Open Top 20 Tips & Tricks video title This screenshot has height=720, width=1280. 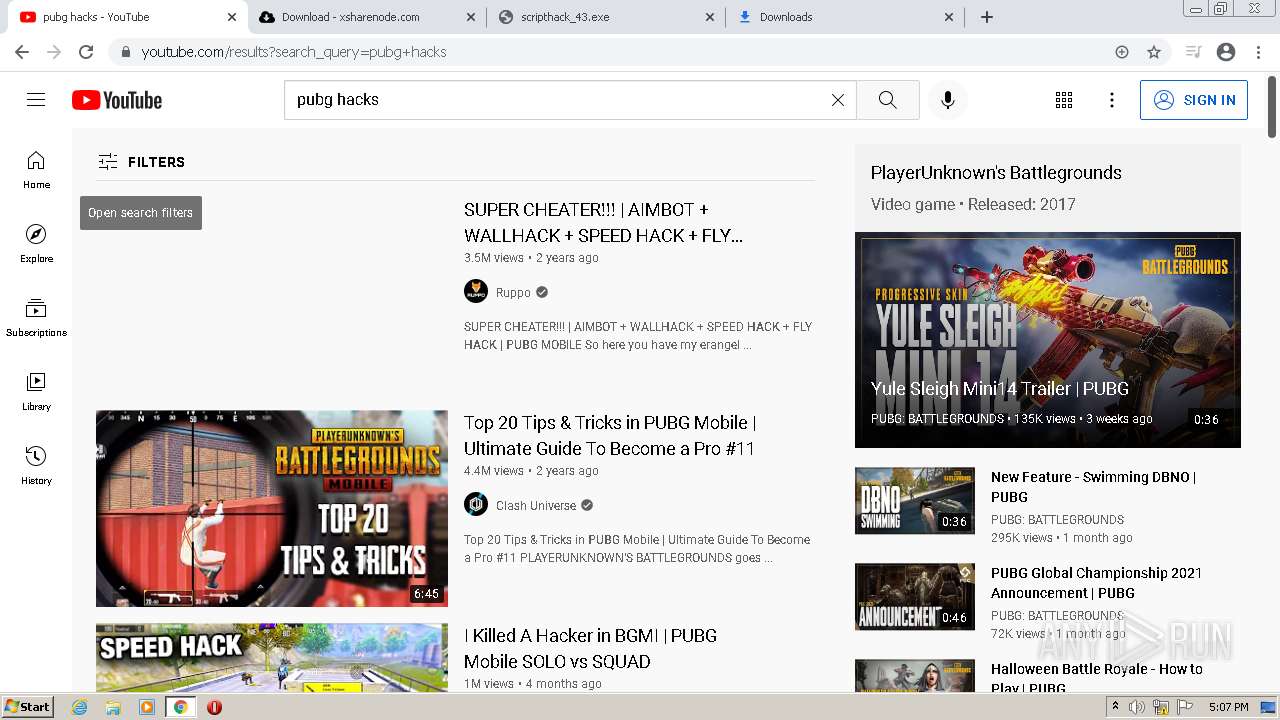[610, 436]
